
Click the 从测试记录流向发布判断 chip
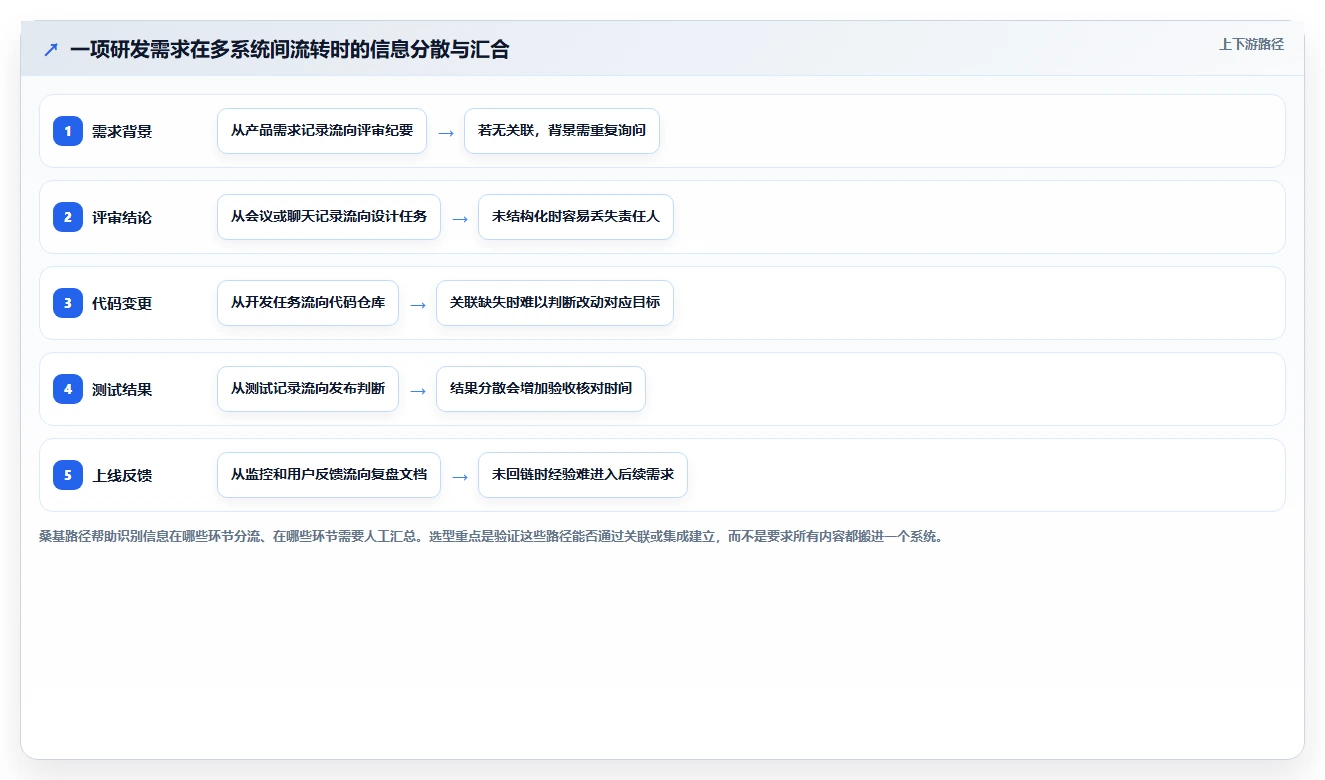point(308,389)
